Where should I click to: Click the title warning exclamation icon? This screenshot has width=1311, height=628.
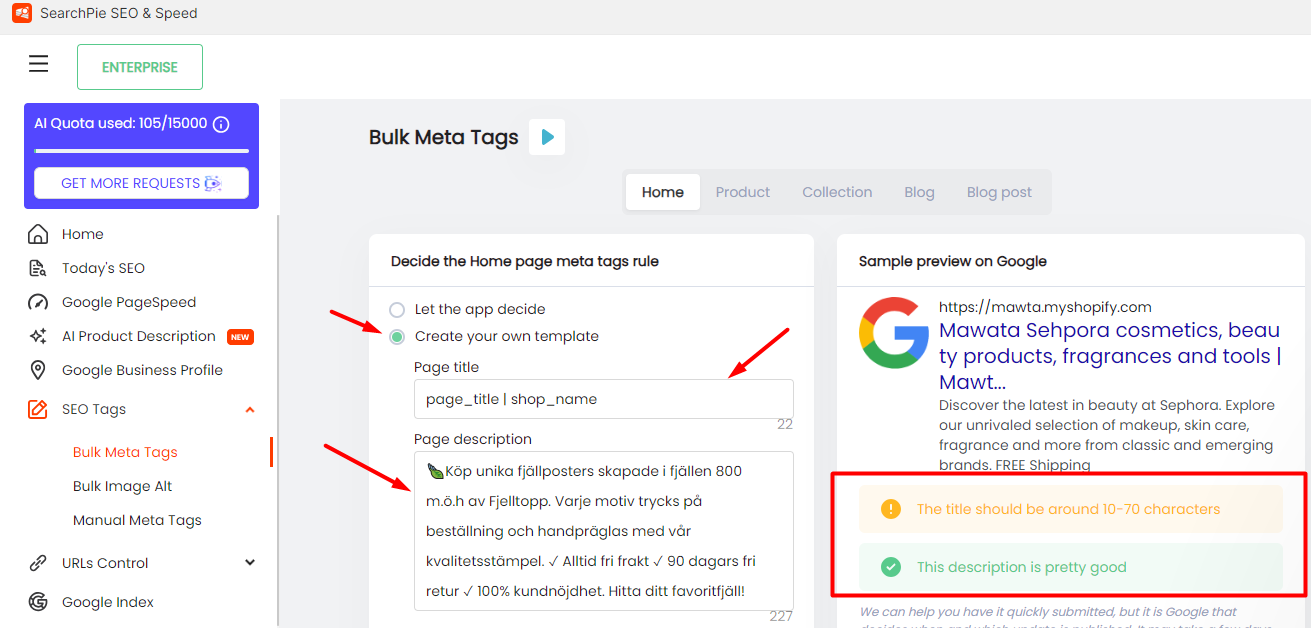coord(890,509)
